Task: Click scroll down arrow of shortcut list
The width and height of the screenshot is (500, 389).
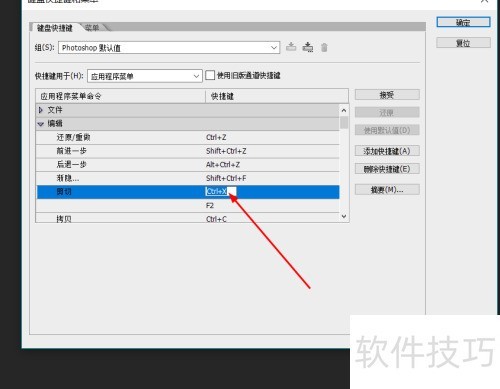Action: point(344,216)
